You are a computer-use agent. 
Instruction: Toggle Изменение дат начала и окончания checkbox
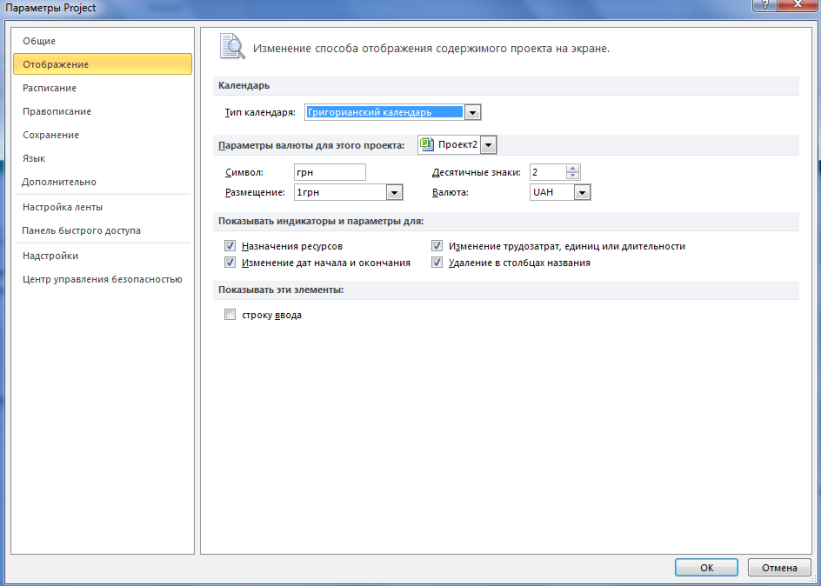point(230,262)
